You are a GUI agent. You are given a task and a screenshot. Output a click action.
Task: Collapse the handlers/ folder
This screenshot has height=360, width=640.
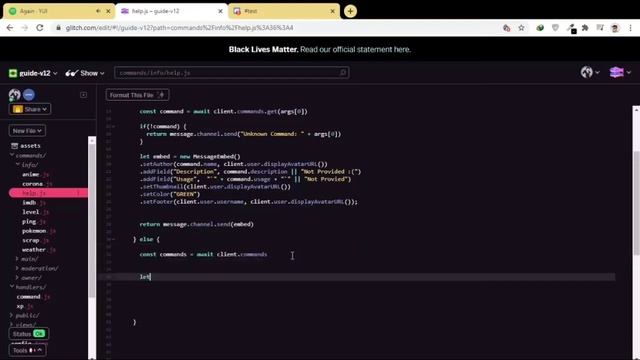[x=28, y=287]
